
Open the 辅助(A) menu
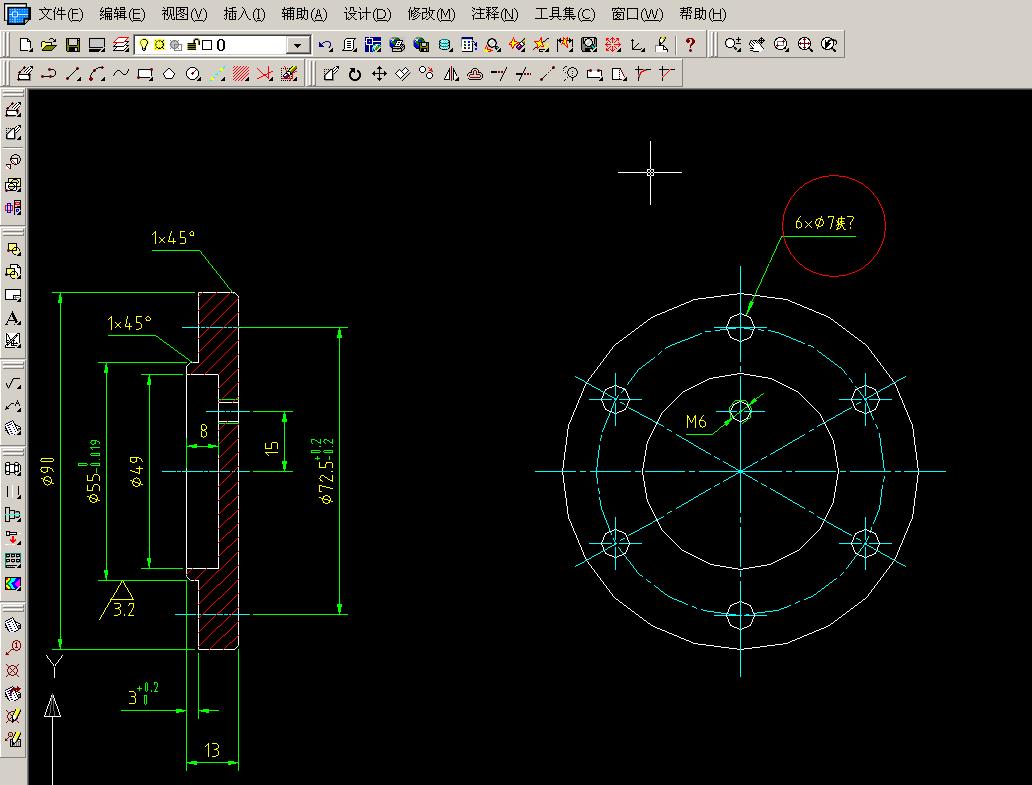pyautogui.click(x=304, y=14)
